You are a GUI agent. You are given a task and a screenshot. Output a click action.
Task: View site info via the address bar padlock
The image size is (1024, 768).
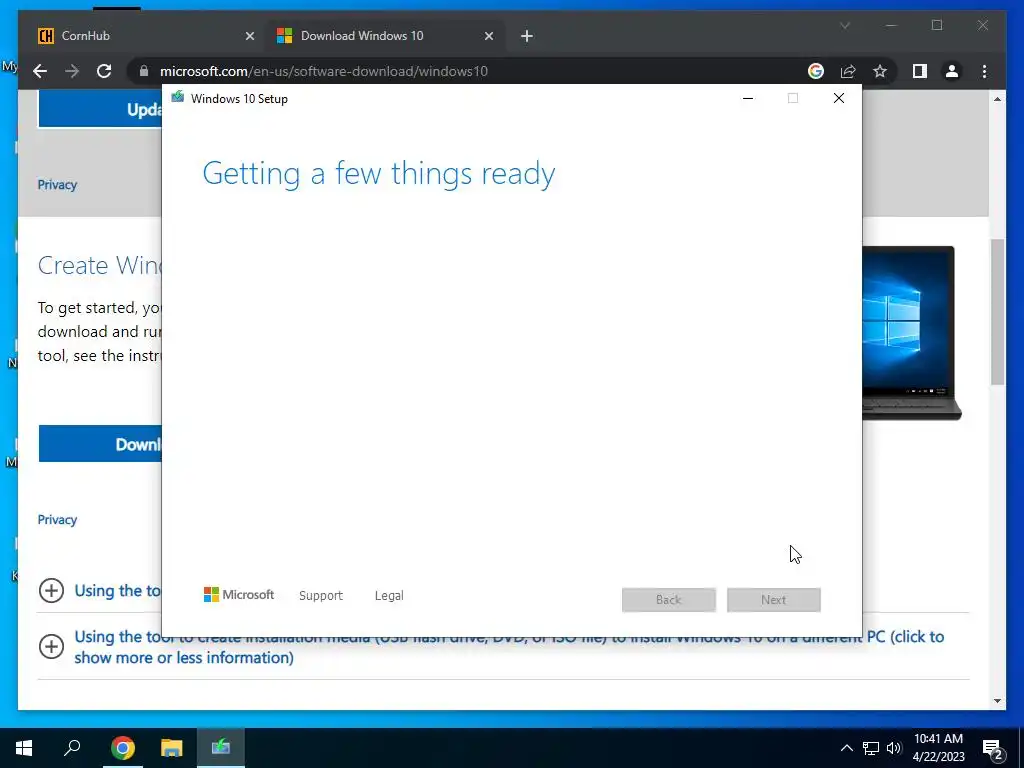144,71
